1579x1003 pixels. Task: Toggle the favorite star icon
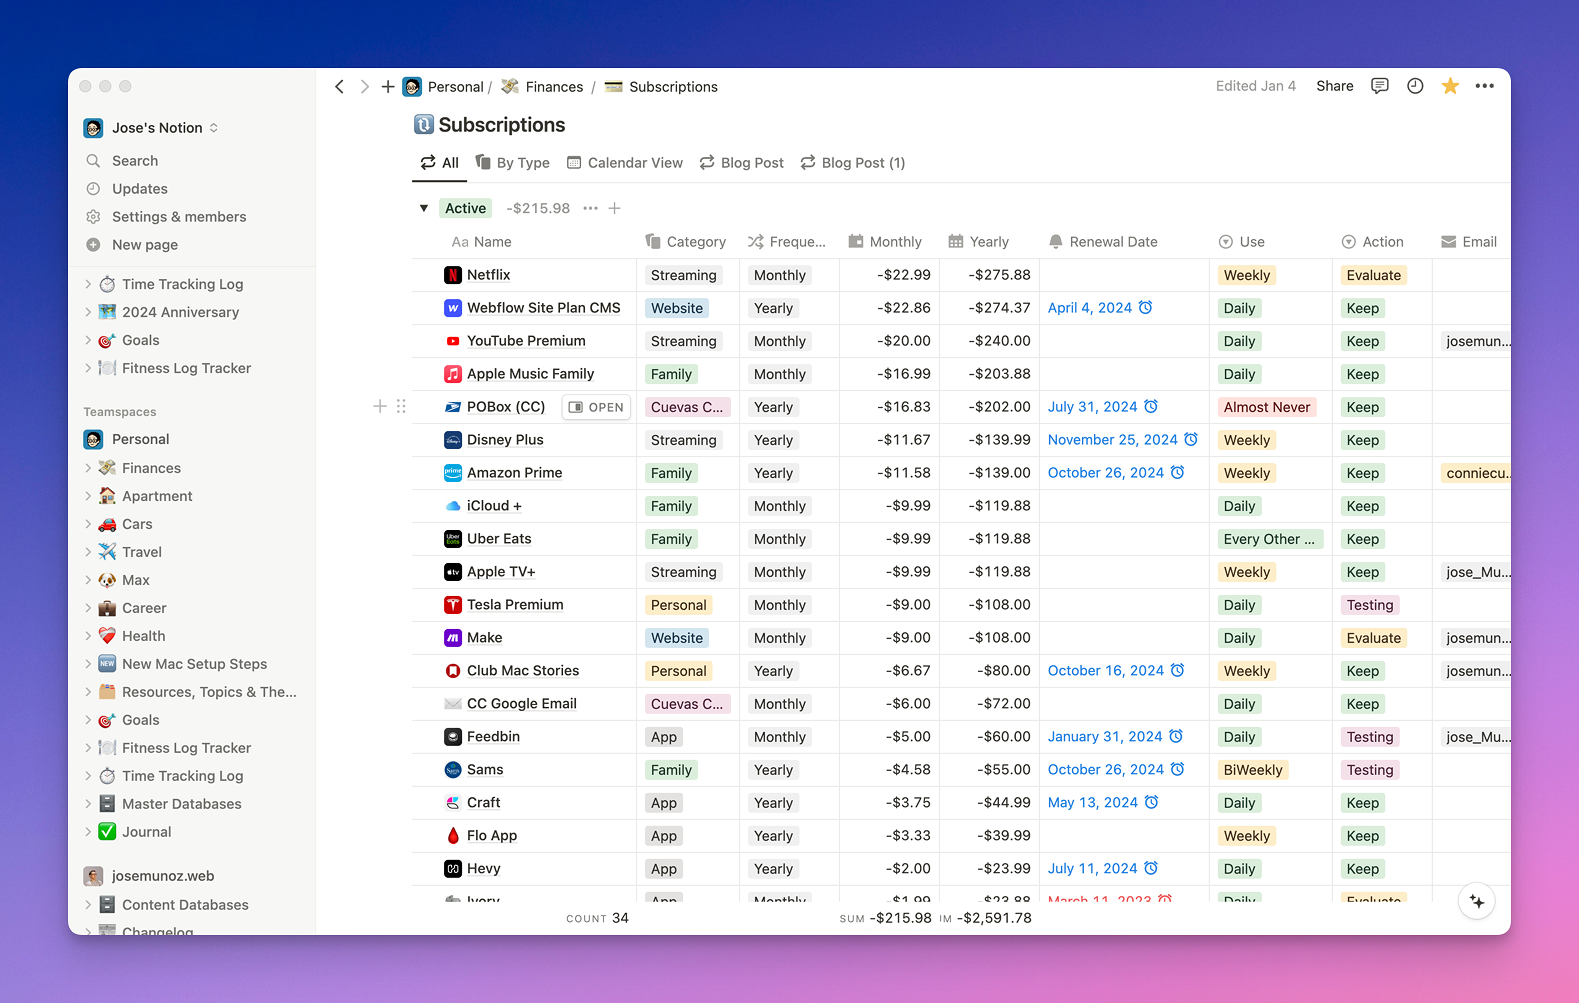(1450, 86)
